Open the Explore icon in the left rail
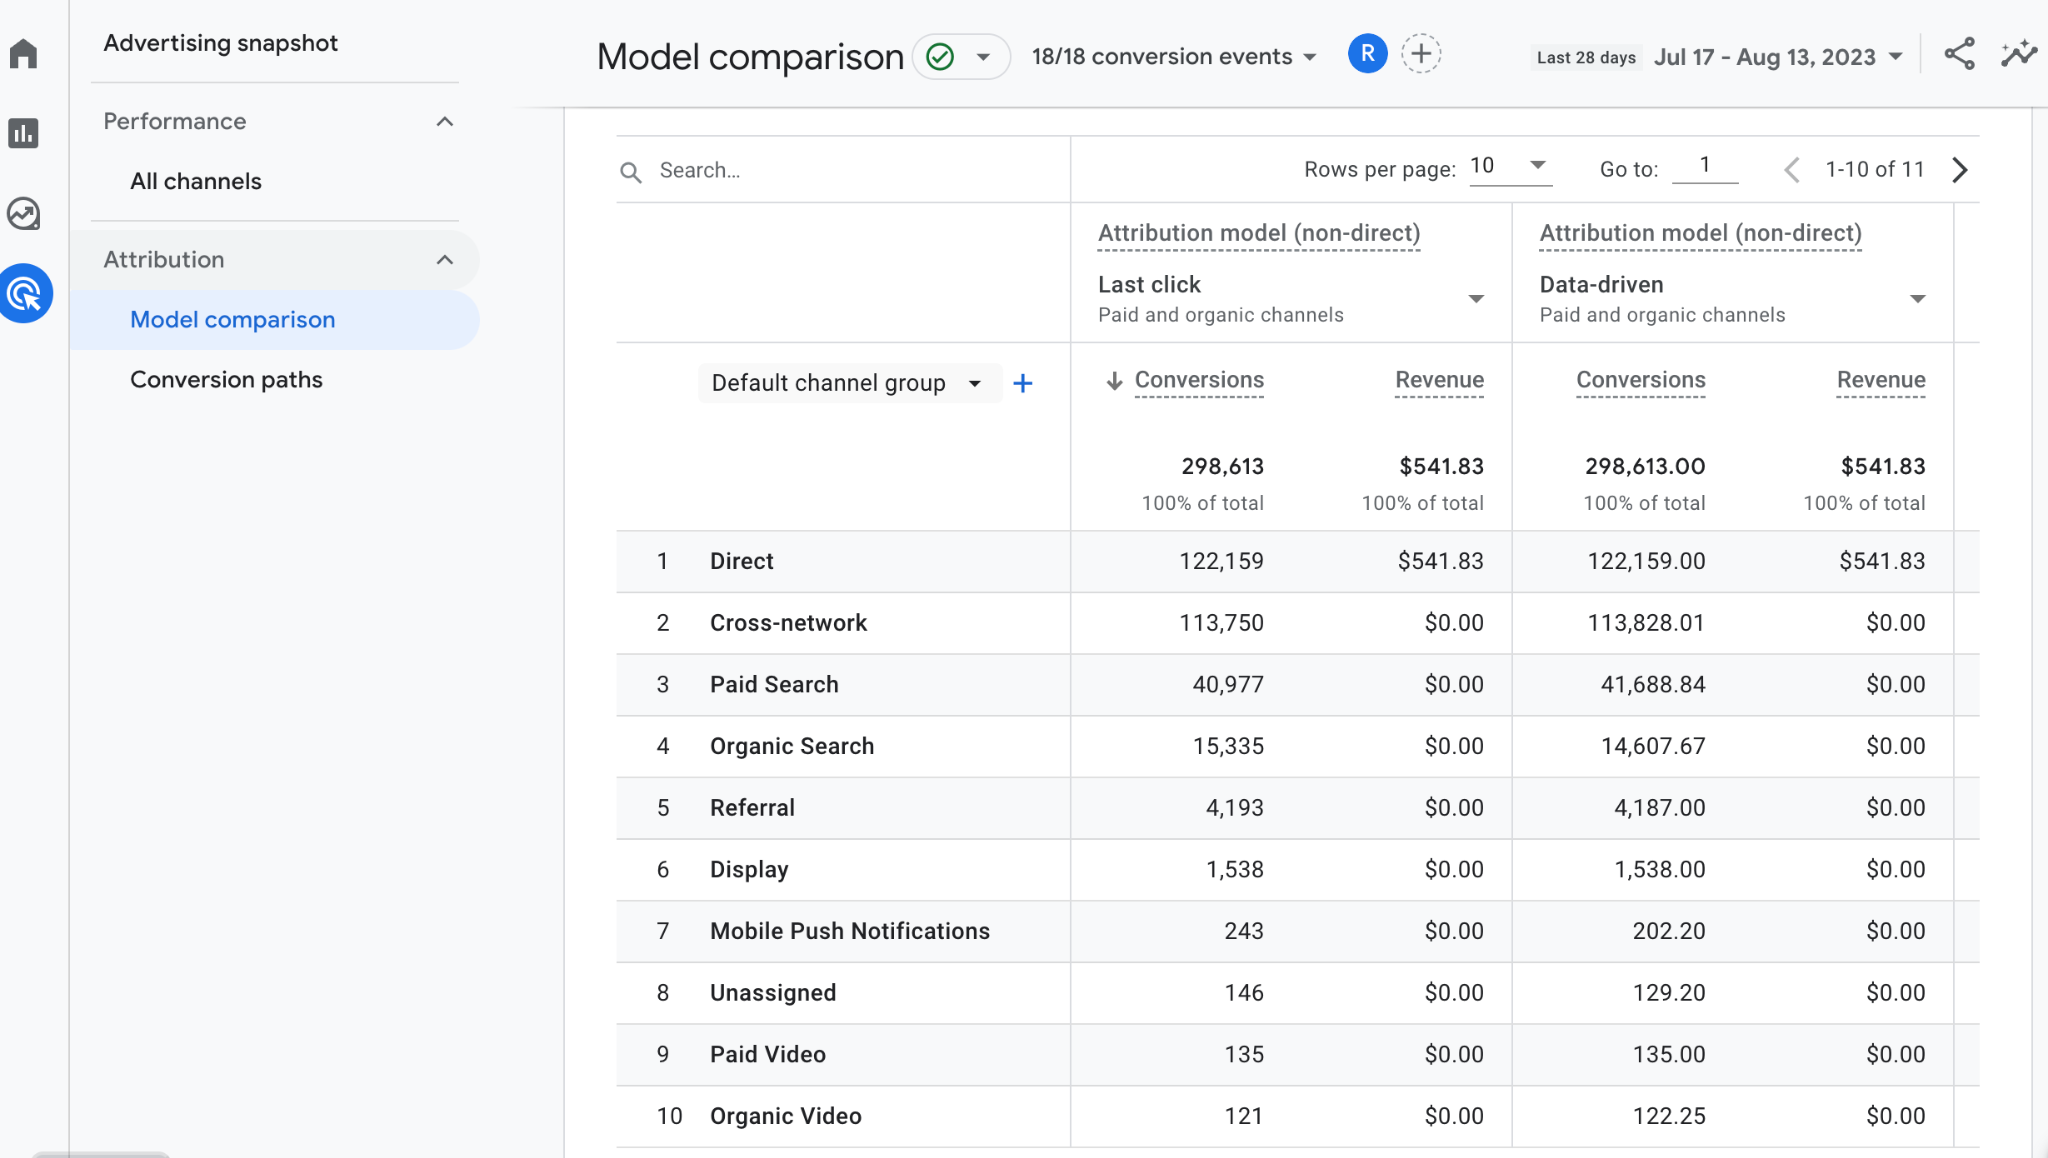The image size is (2048, 1158). click(x=23, y=213)
